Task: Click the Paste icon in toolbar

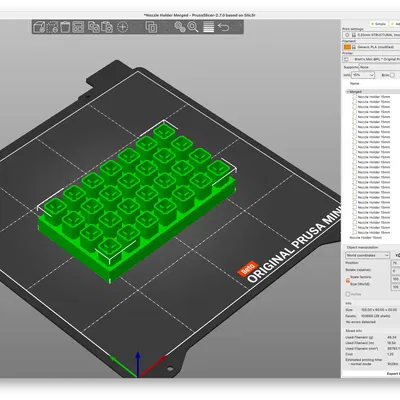Action: point(107,27)
